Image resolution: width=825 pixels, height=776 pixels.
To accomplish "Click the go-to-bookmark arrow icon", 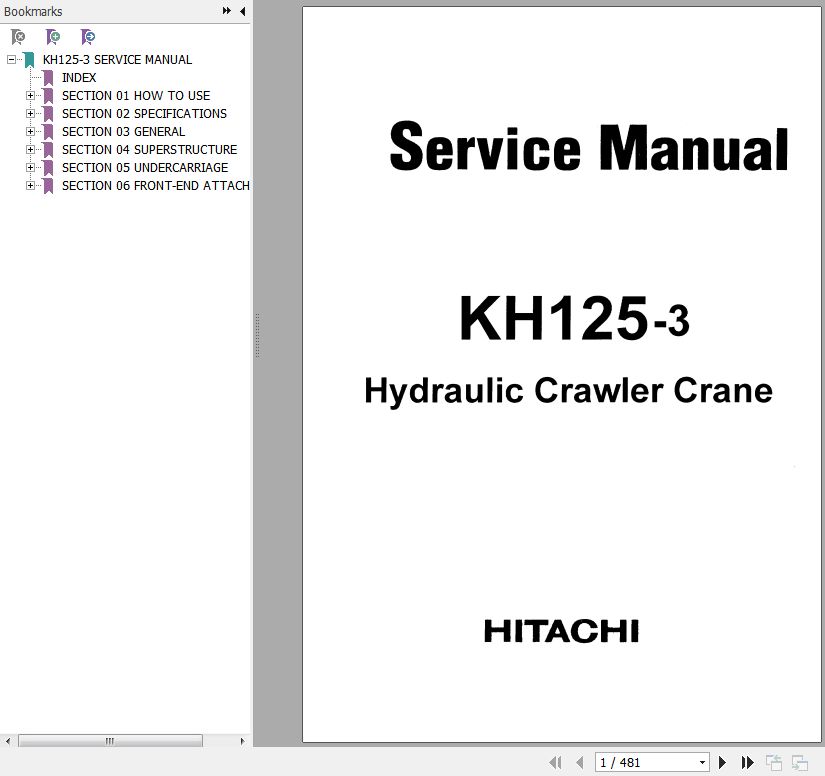I will coord(88,37).
